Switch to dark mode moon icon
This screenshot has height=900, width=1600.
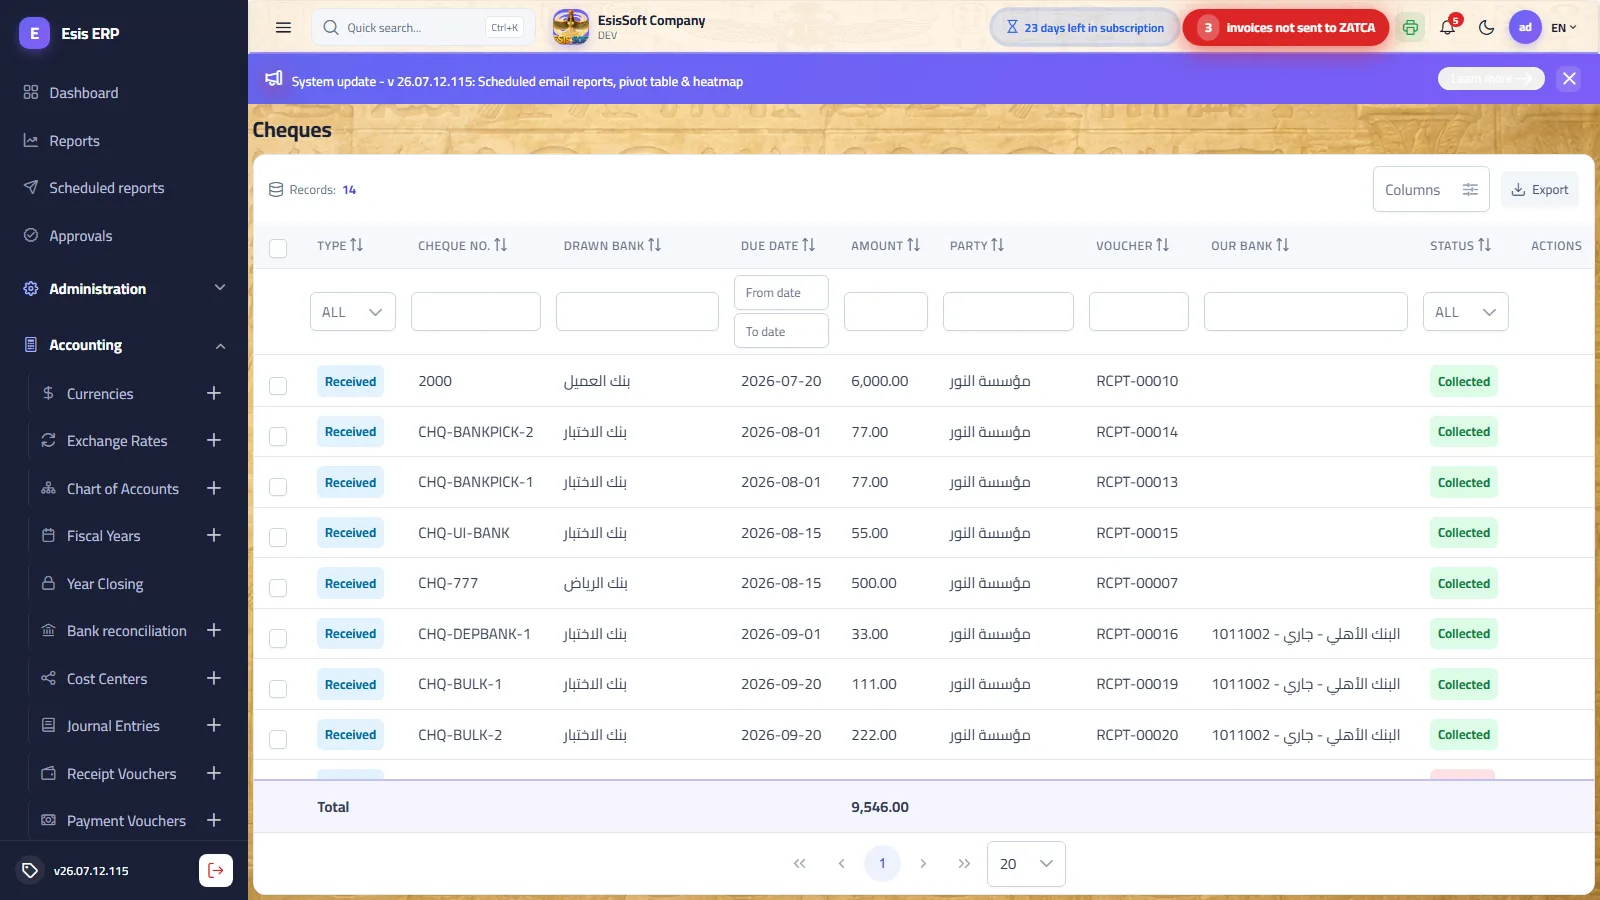coord(1486,28)
